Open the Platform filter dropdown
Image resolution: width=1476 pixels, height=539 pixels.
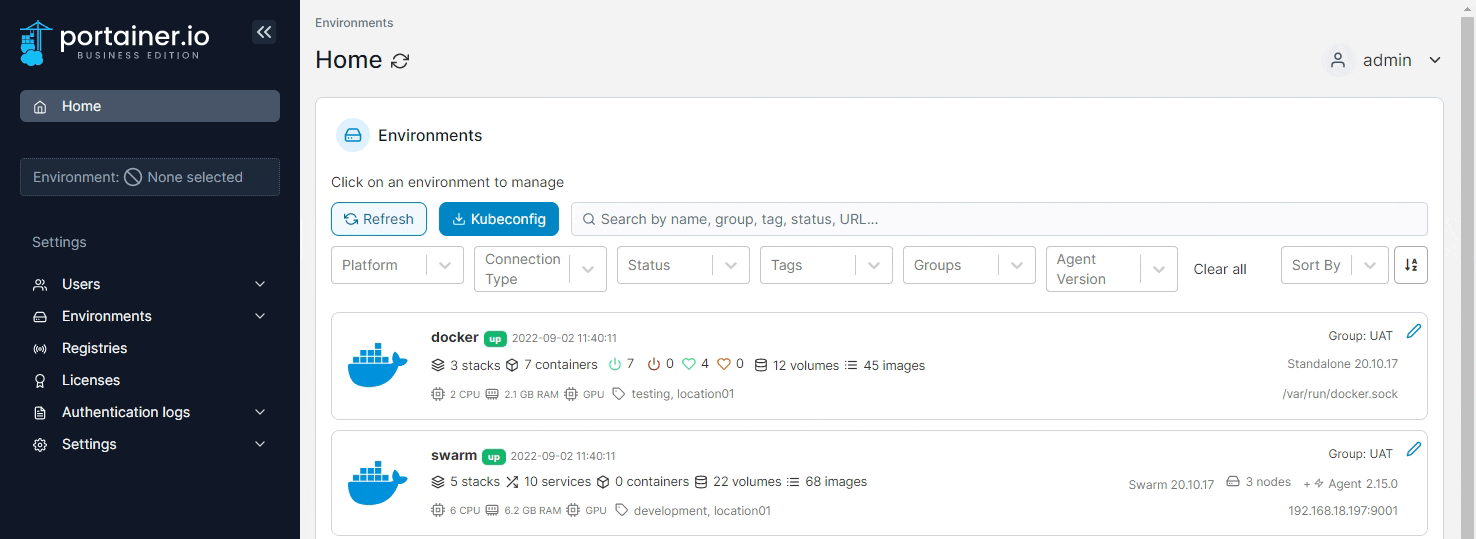tap(397, 265)
